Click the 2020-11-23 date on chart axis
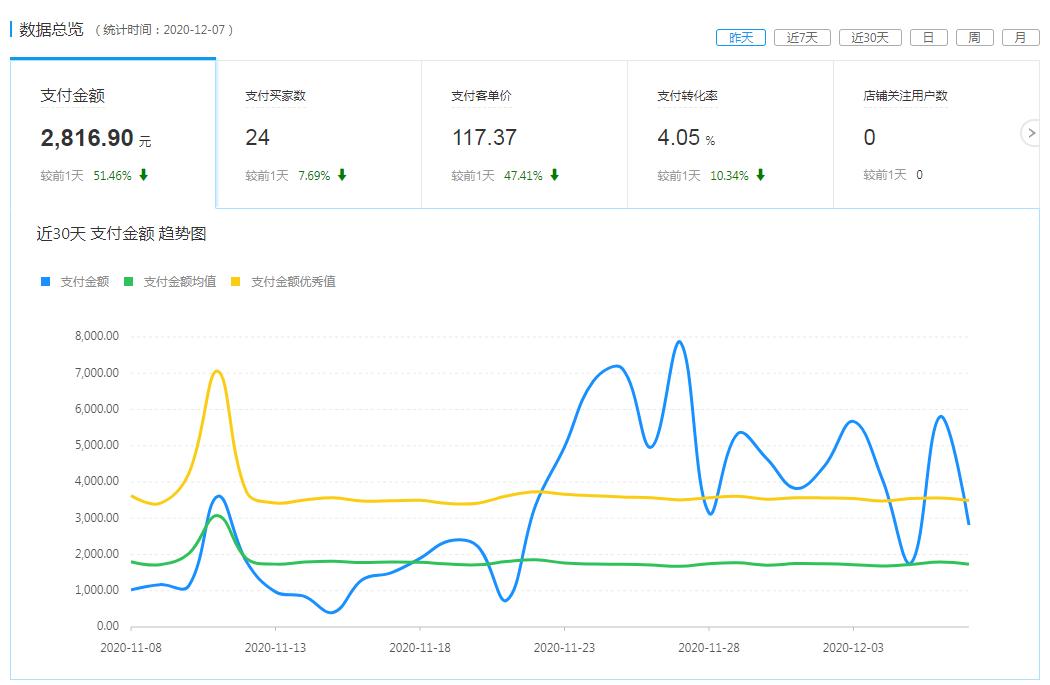The width and height of the screenshot is (1050, 685). pos(564,647)
